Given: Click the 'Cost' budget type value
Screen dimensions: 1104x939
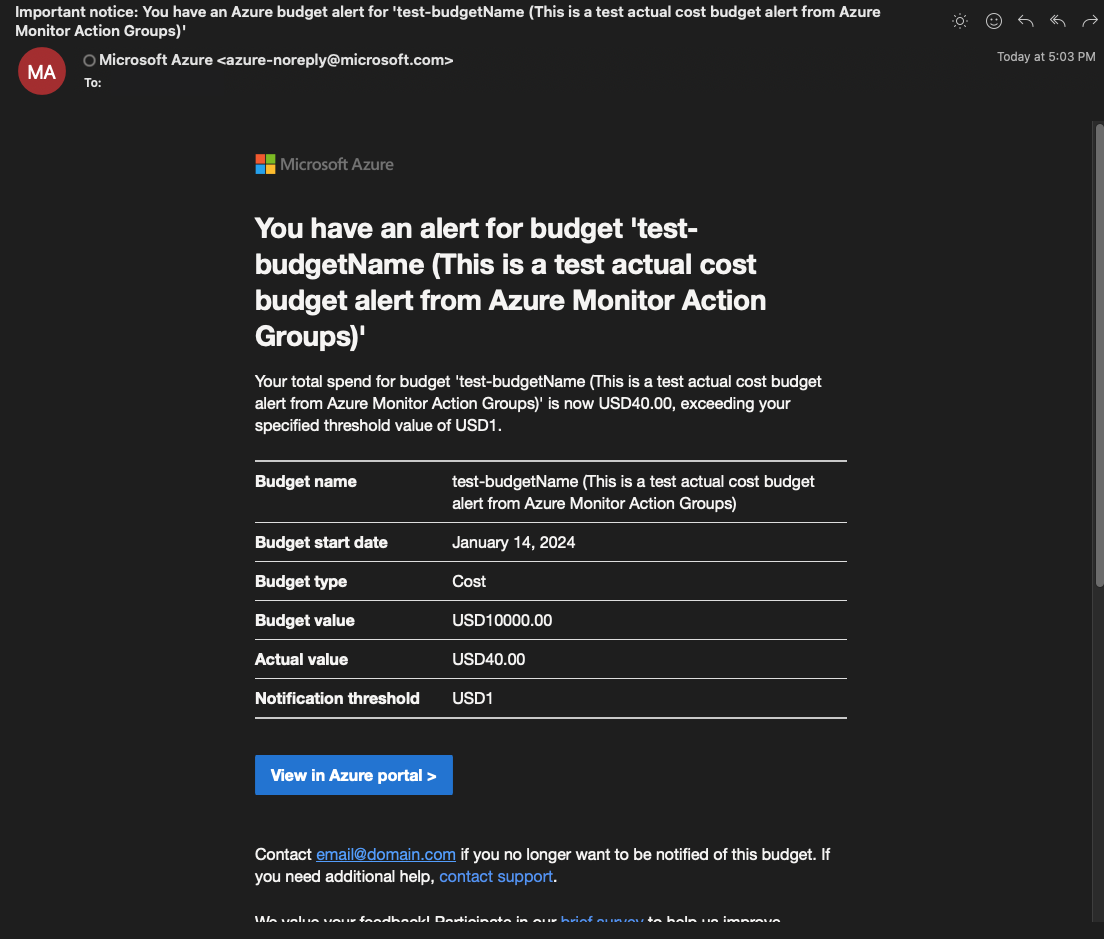Looking at the screenshot, I should point(469,581).
